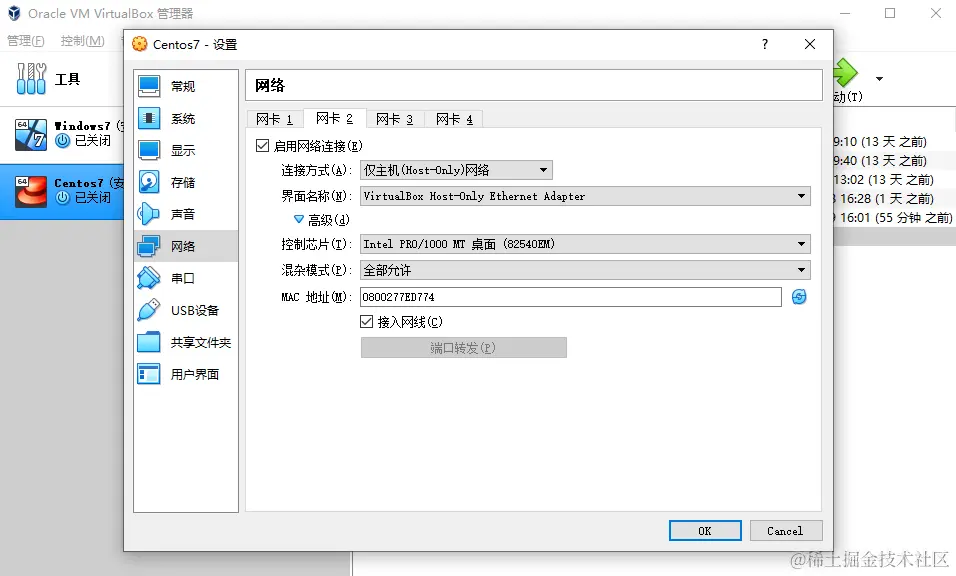Switch to the 网卡 2 tab
The image size is (956, 576).
[334, 118]
